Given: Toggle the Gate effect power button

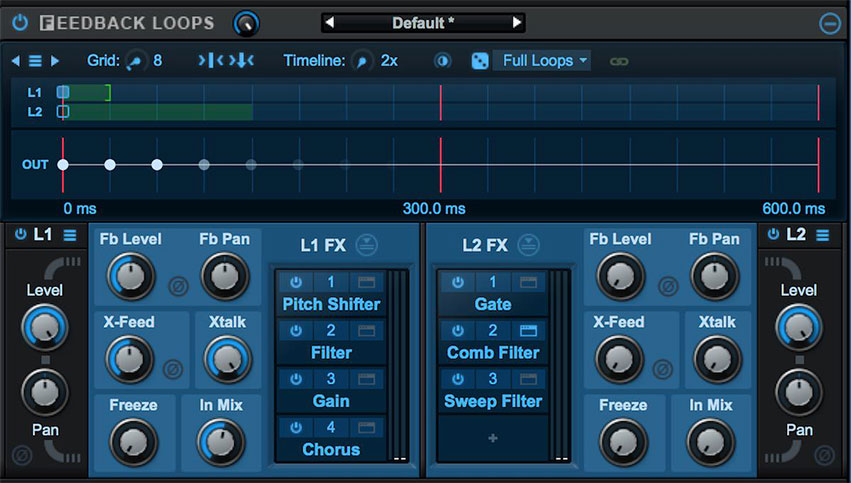Looking at the screenshot, I should pos(458,283).
